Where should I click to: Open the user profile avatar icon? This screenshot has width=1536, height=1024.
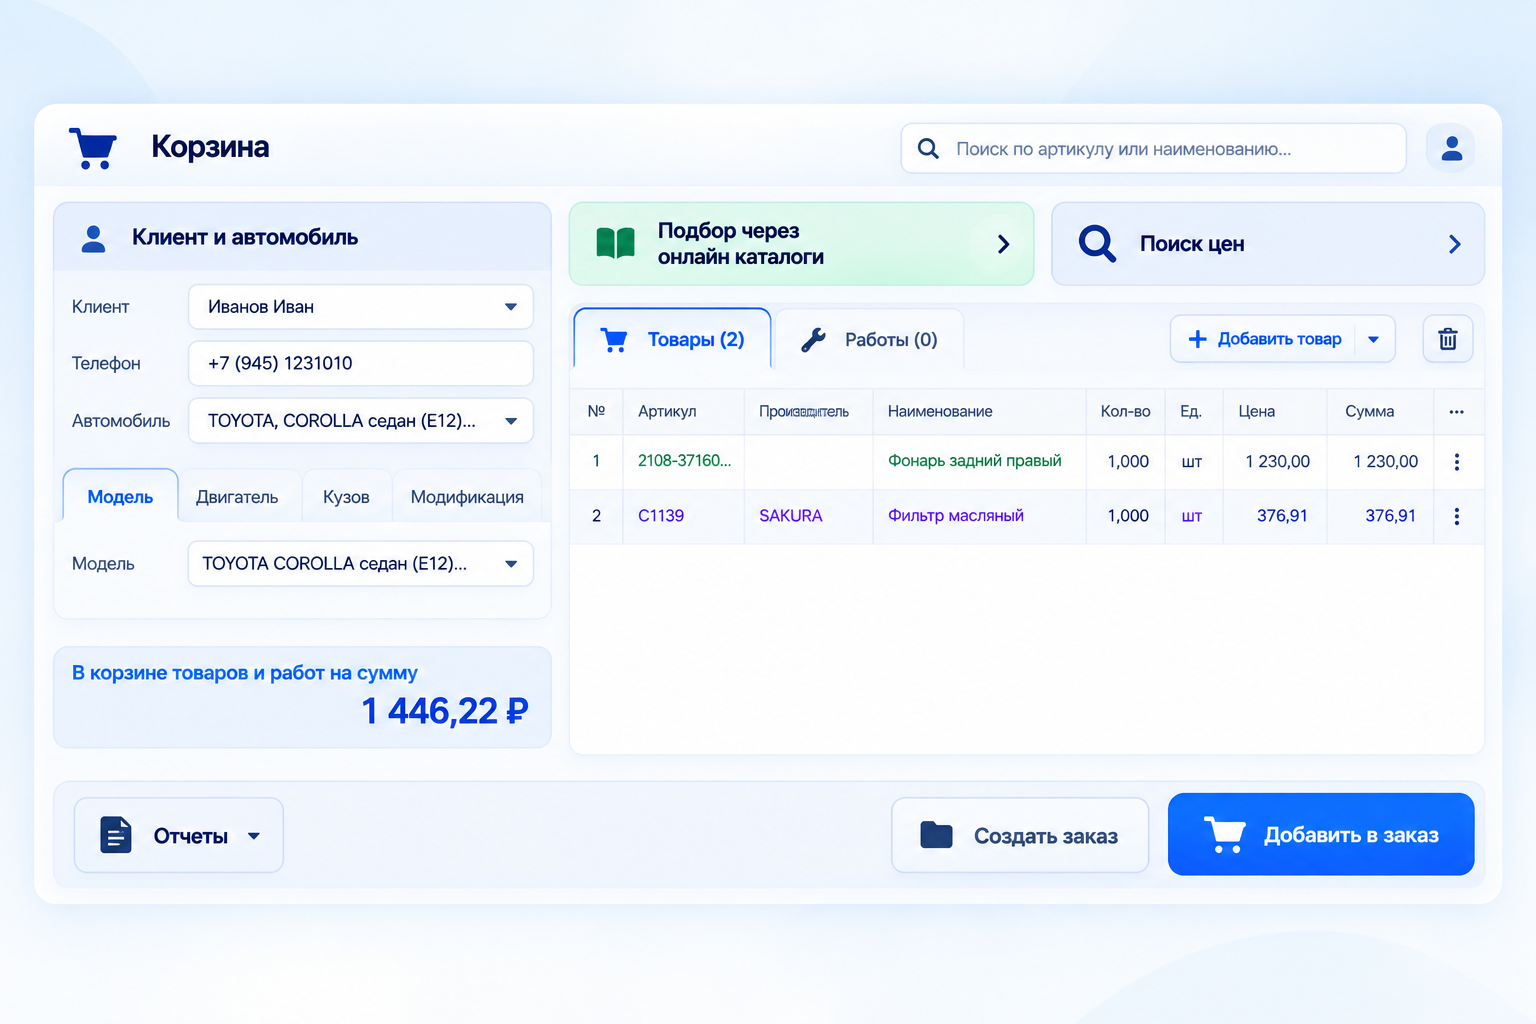coord(1451,148)
